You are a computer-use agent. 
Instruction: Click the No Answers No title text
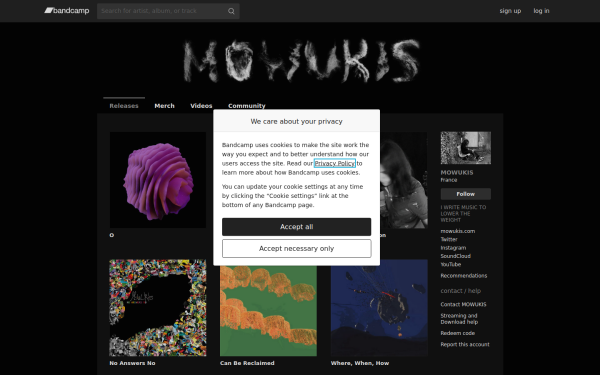pos(132,363)
